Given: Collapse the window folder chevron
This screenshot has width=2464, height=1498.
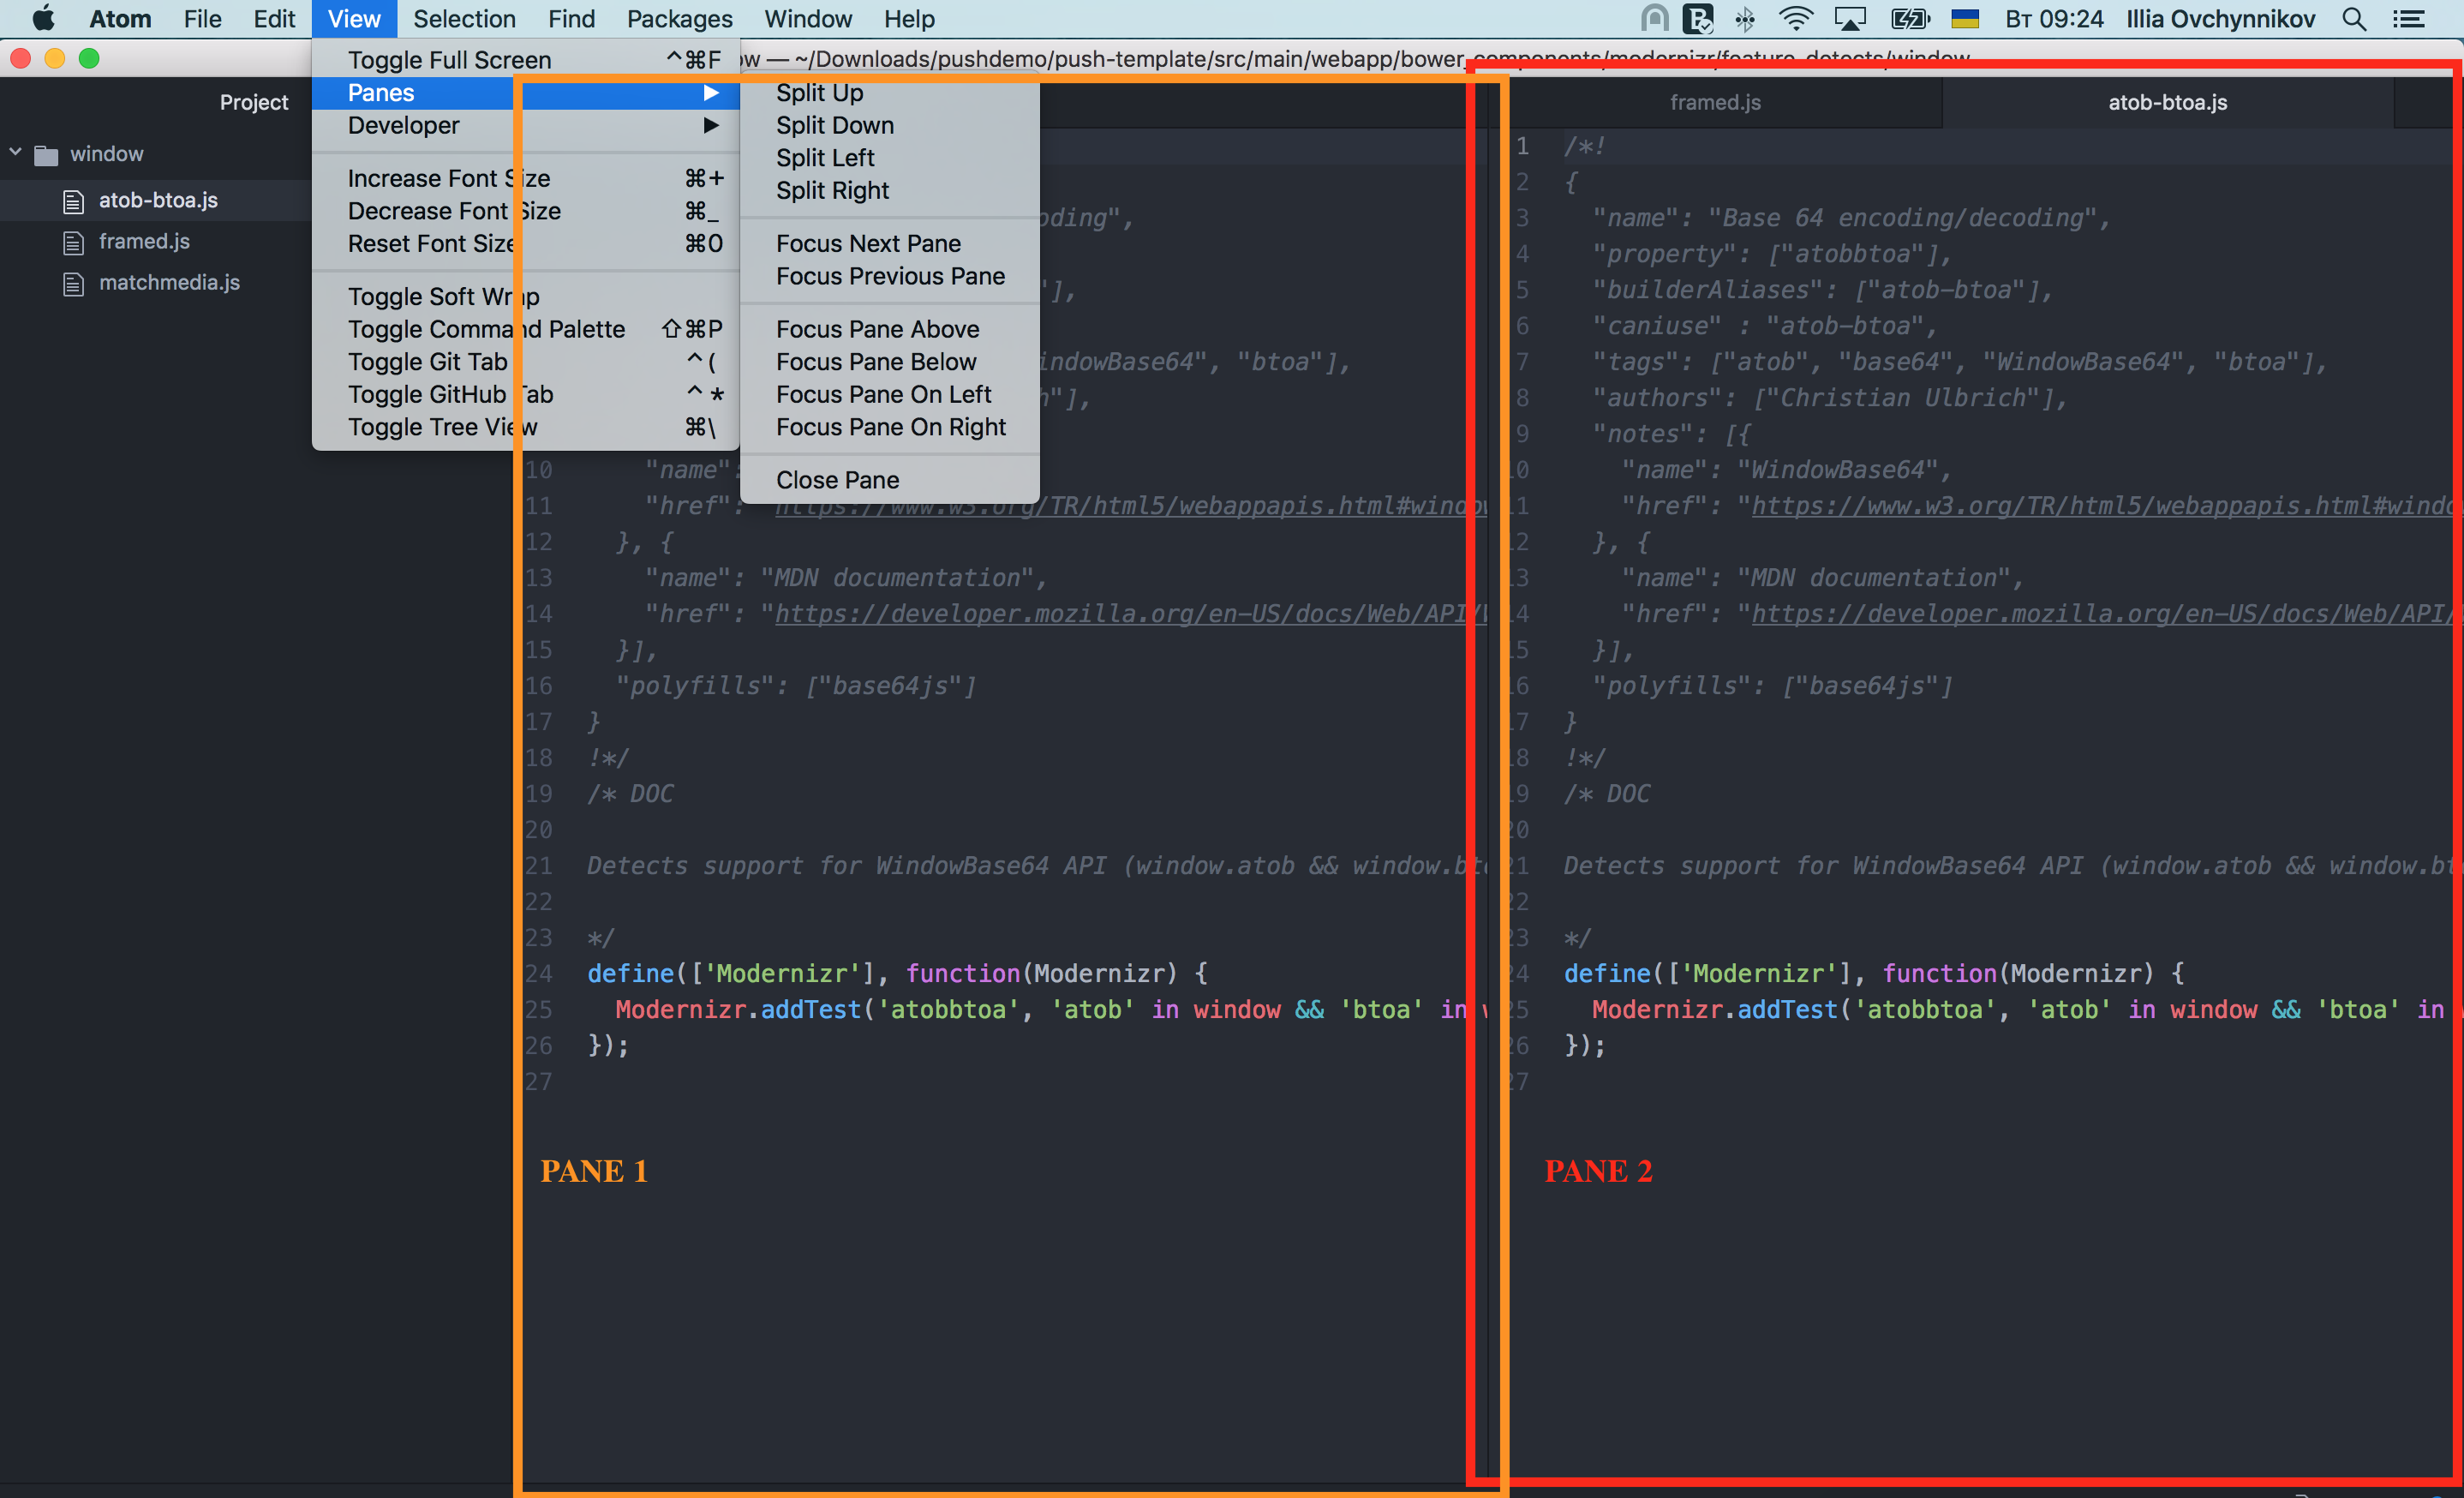Looking at the screenshot, I should pyautogui.click(x=16, y=153).
